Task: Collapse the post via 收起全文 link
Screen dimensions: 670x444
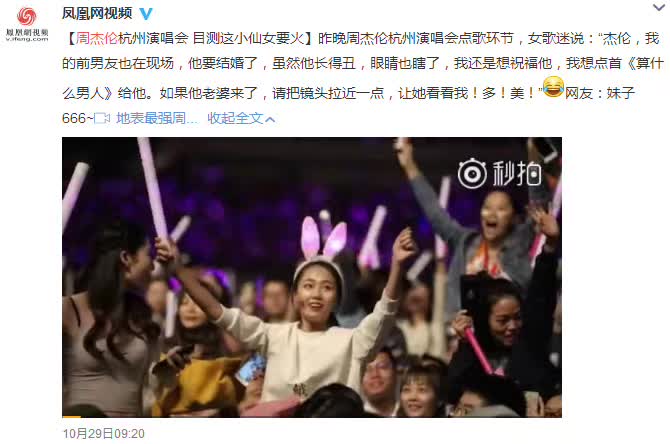Action: coord(235,118)
